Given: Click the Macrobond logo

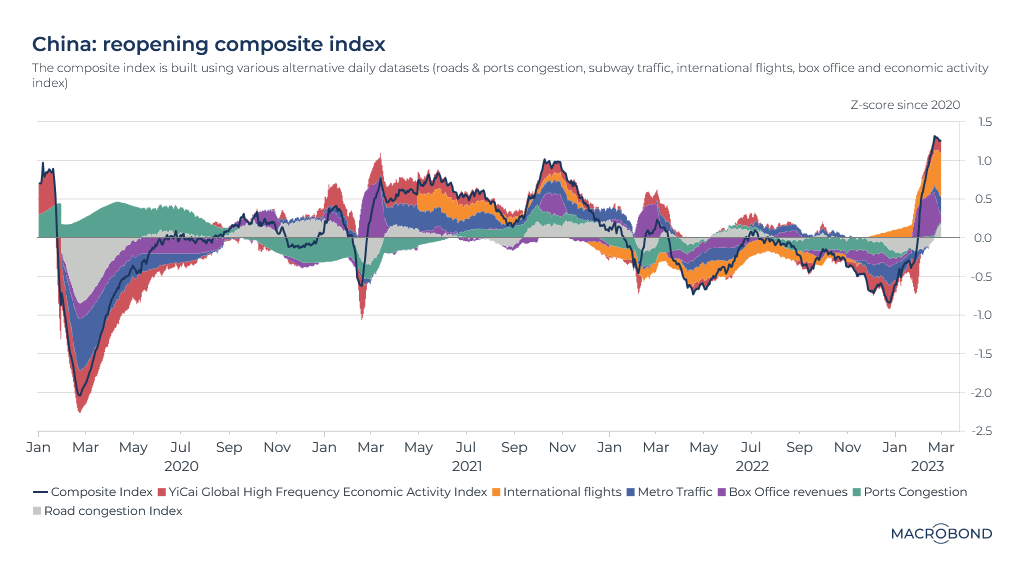Looking at the screenshot, I should point(940,534).
